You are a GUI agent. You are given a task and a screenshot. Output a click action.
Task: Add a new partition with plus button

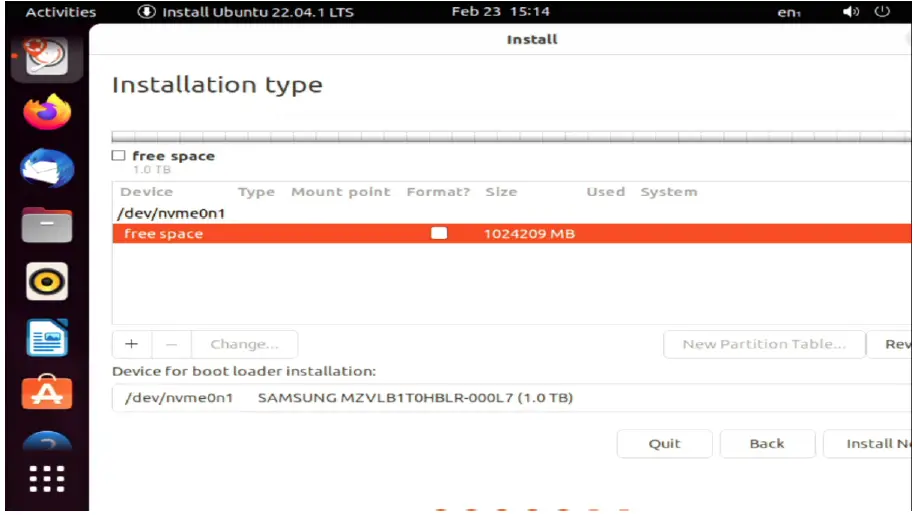[x=132, y=344]
